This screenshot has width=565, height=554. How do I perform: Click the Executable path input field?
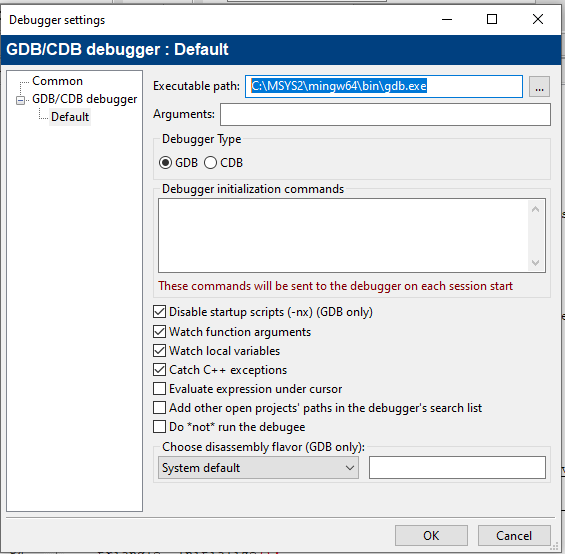(384, 87)
